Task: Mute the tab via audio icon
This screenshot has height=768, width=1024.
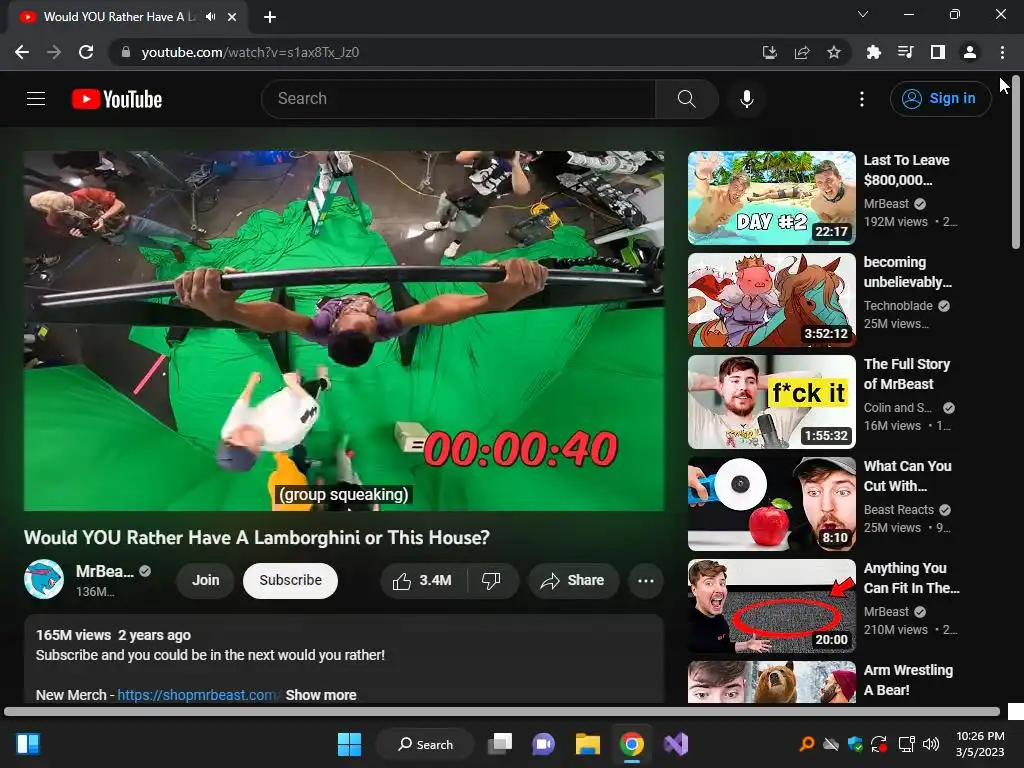Action: tap(210, 17)
